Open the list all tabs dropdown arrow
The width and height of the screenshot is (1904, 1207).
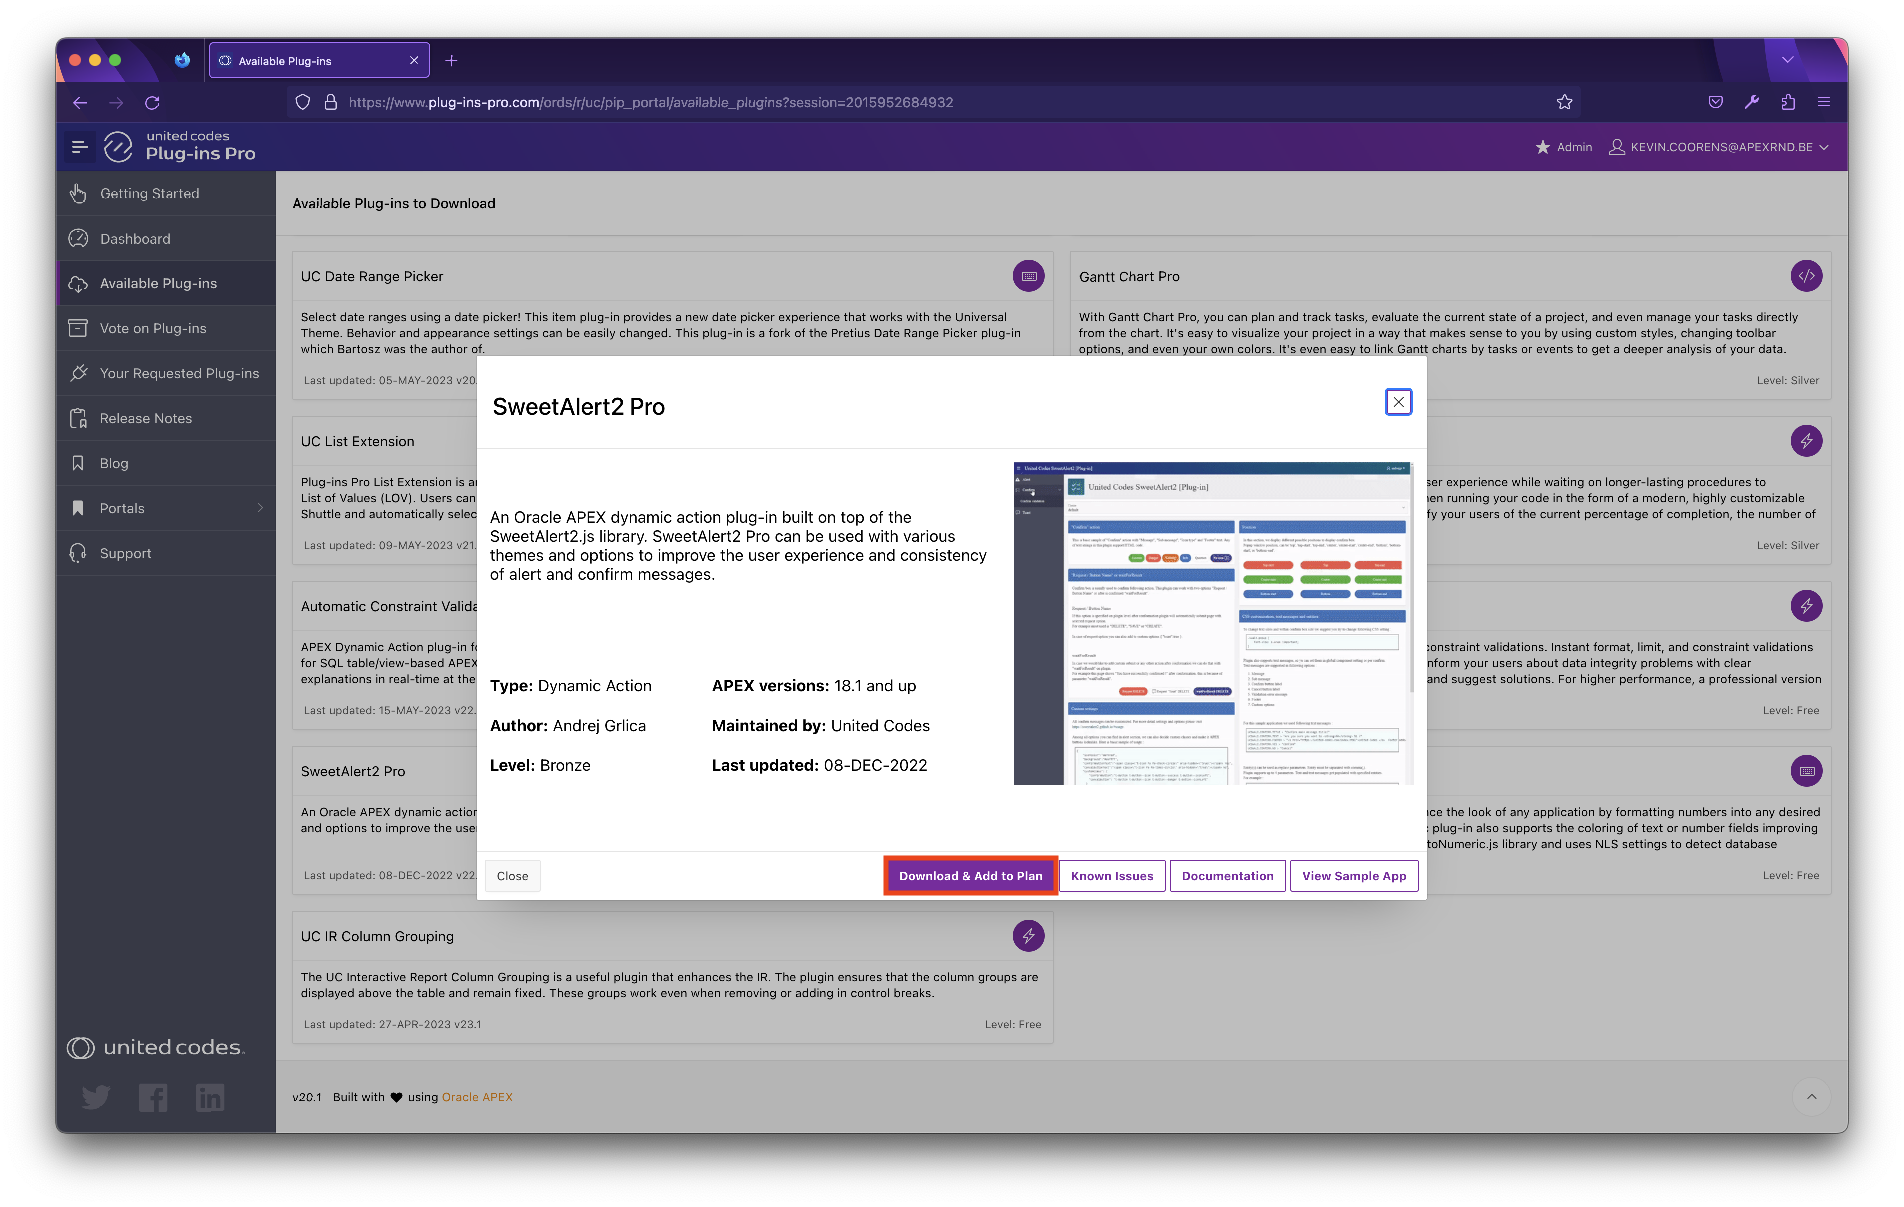(1787, 60)
